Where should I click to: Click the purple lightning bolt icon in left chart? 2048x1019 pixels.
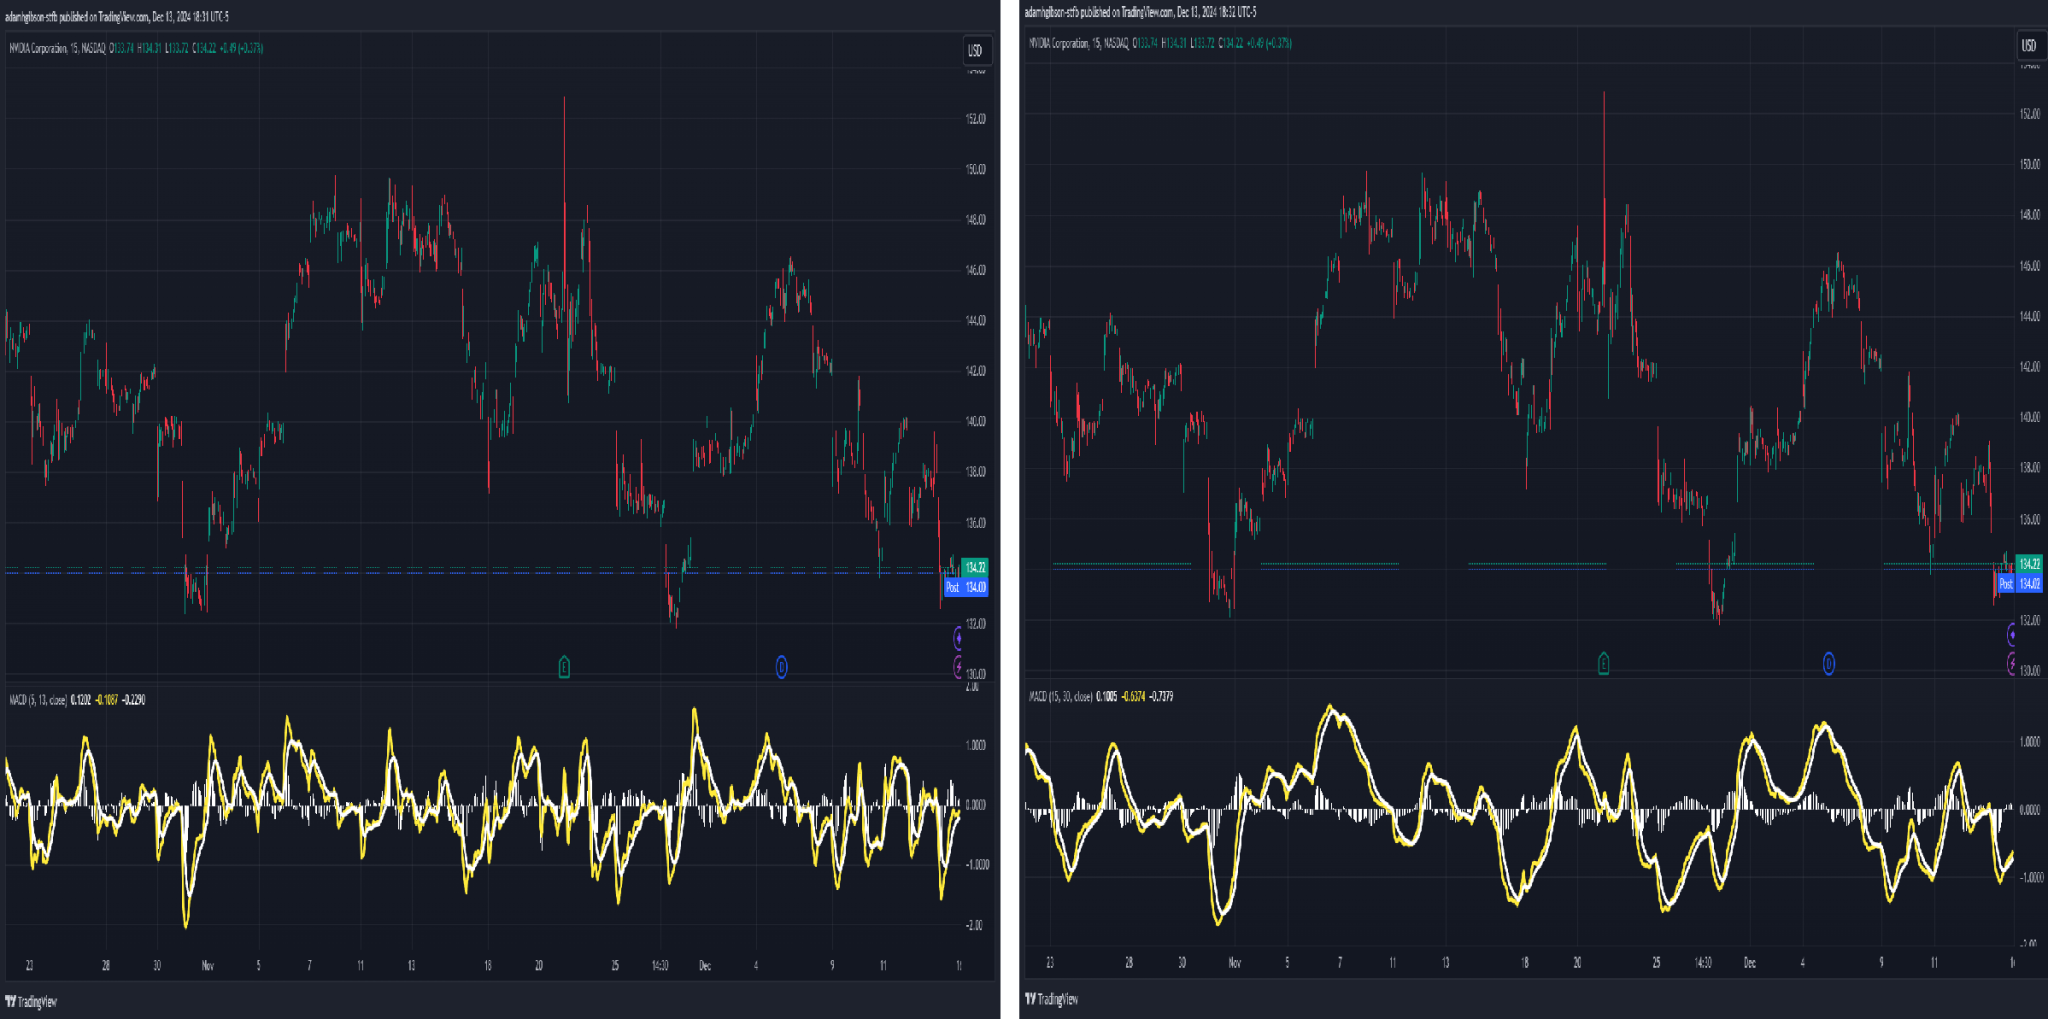[958, 666]
